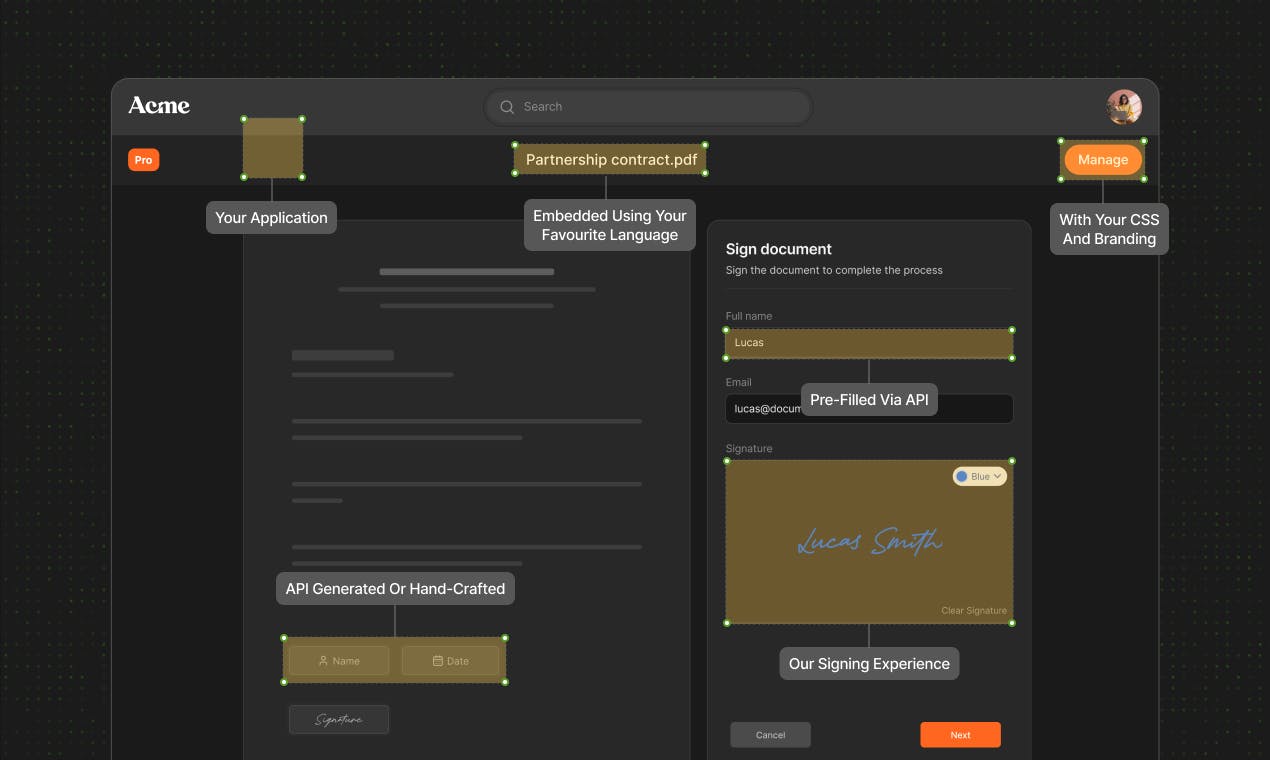Focus the Full name field containing Lucas
The width and height of the screenshot is (1270, 760).
coord(869,343)
